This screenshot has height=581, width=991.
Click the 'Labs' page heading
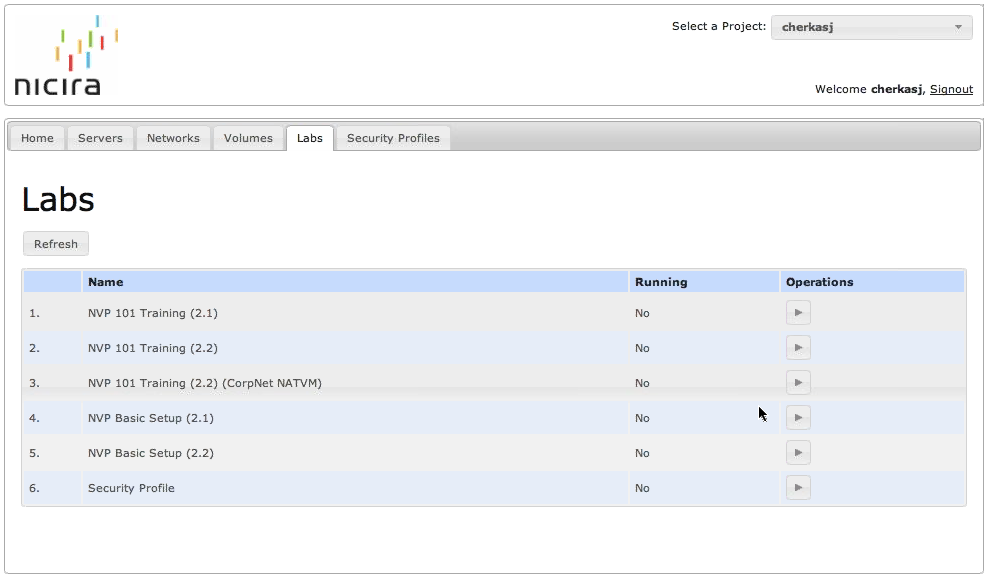tap(58, 200)
